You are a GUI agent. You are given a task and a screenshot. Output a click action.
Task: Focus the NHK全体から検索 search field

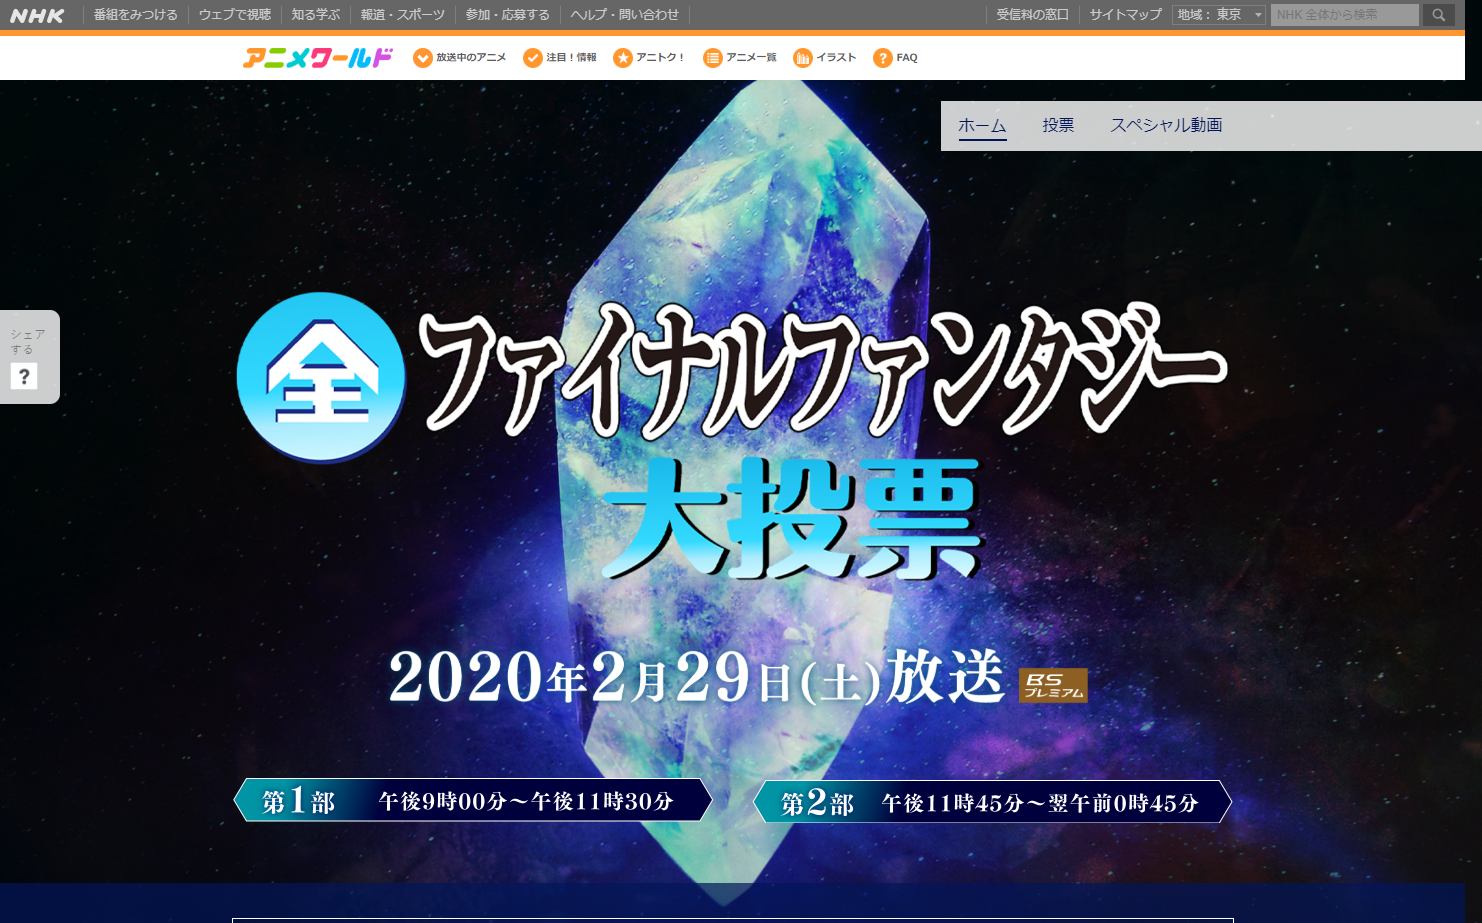[1345, 15]
